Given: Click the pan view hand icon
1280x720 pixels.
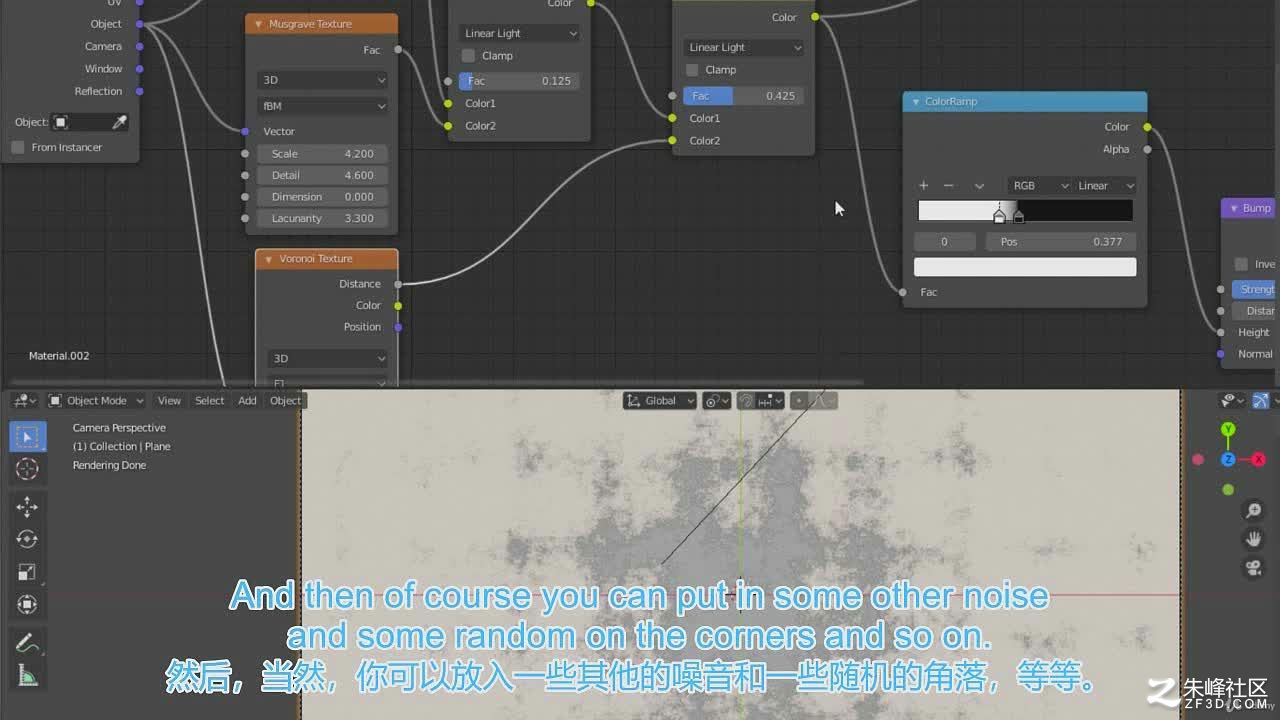Looking at the screenshot, I should (x=1253, y=539).
